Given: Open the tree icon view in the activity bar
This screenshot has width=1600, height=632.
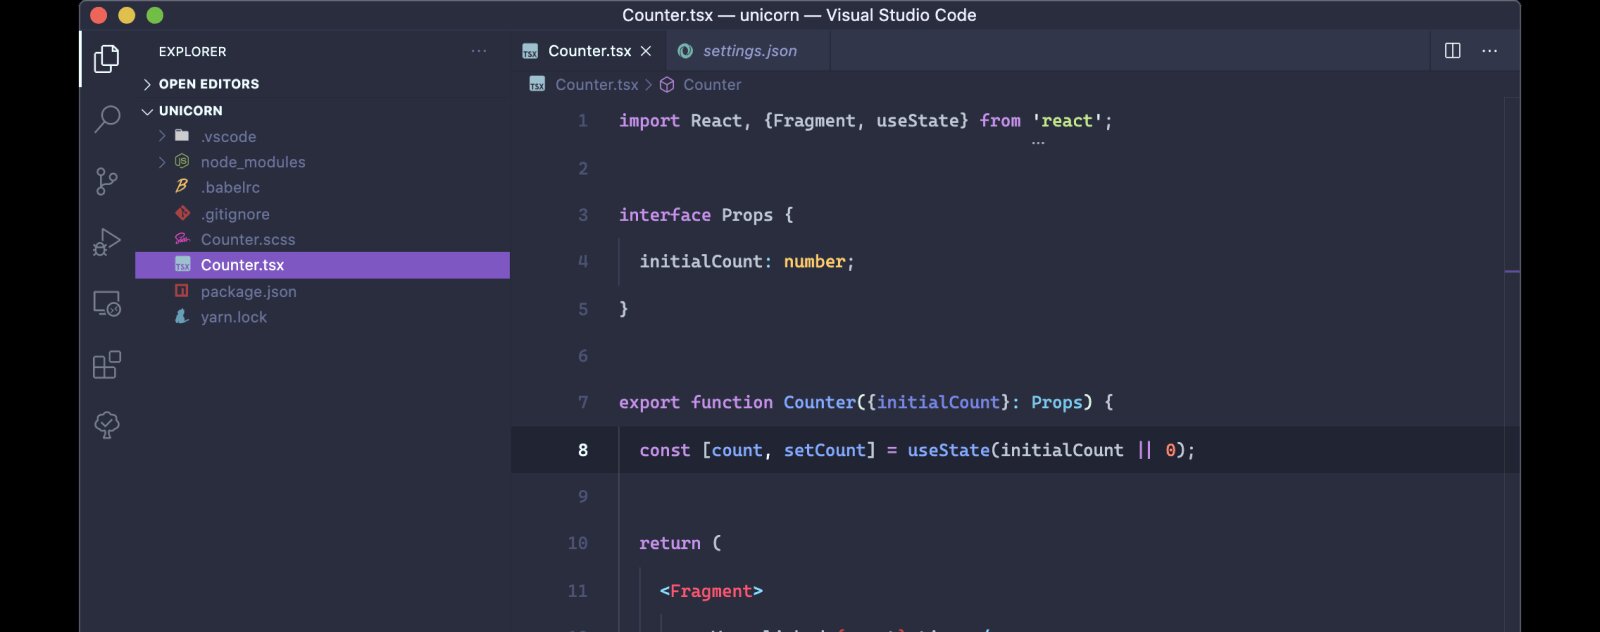Looking at the screenshot, I should [x=106, y=425].
